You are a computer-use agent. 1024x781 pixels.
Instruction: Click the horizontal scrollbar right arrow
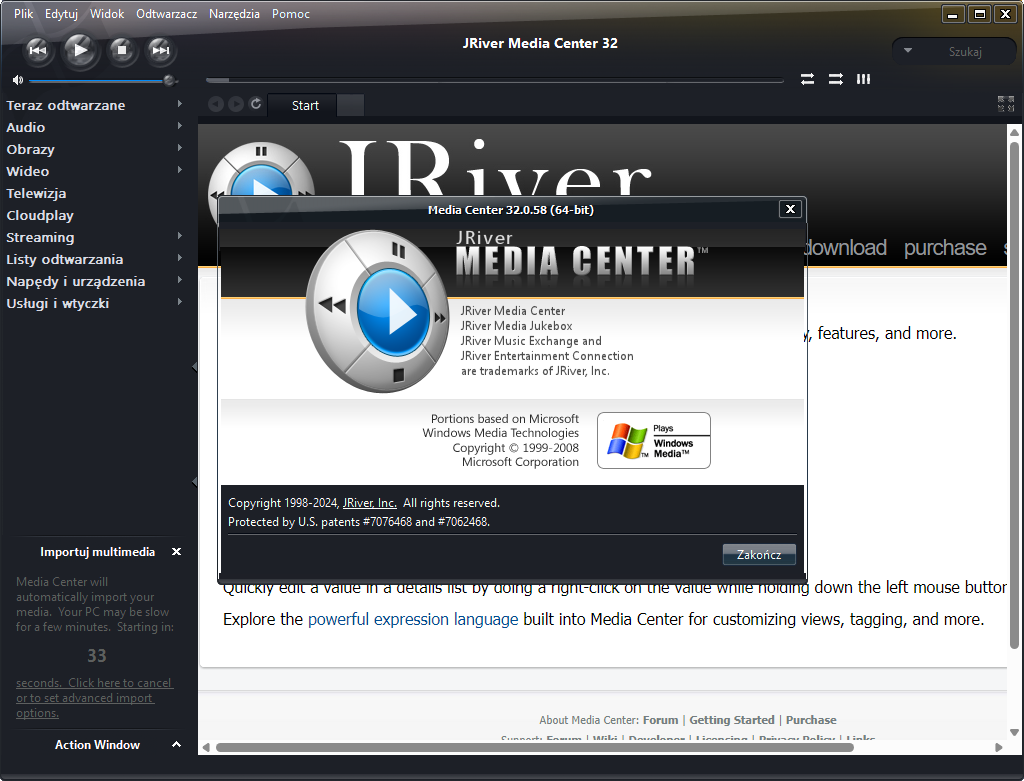[x=999, y=747]
